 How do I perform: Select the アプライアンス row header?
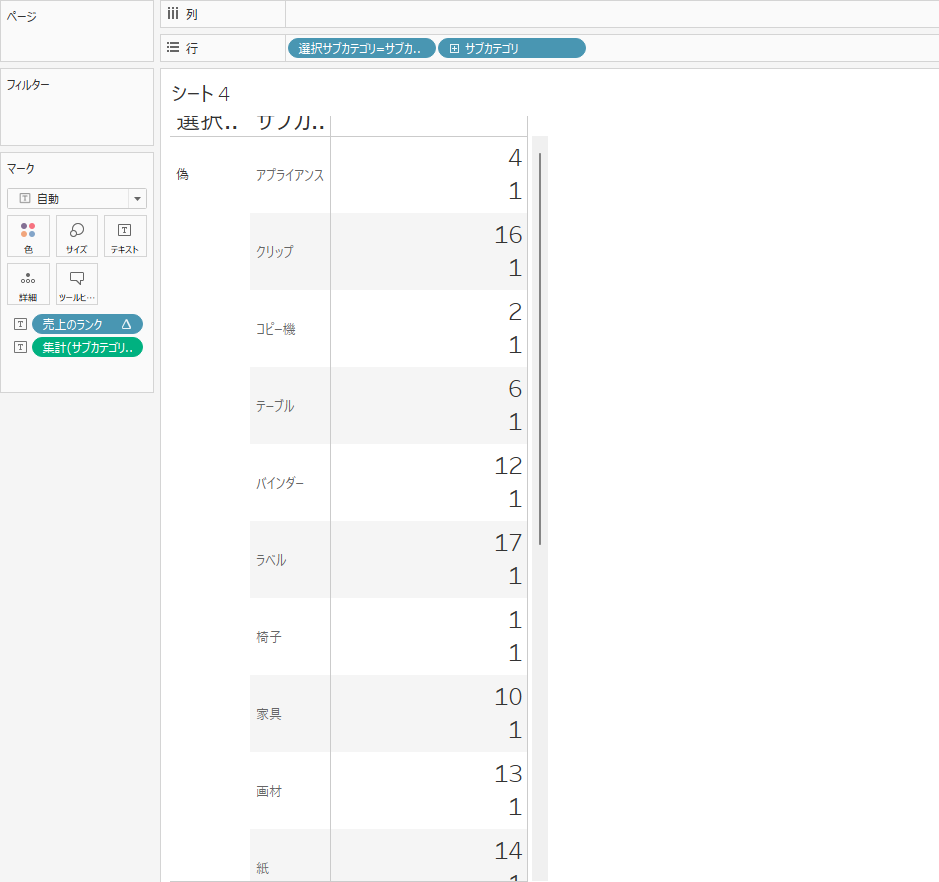tap(290, 175)
